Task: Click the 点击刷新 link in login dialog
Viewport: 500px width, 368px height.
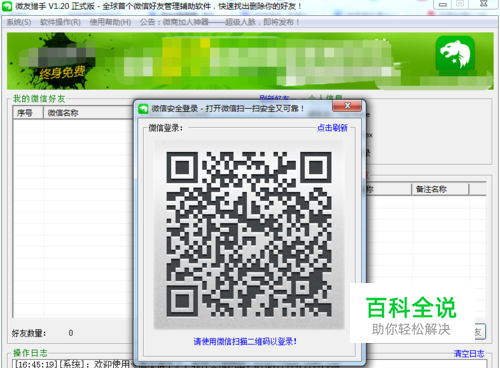Action: (332, 128)
